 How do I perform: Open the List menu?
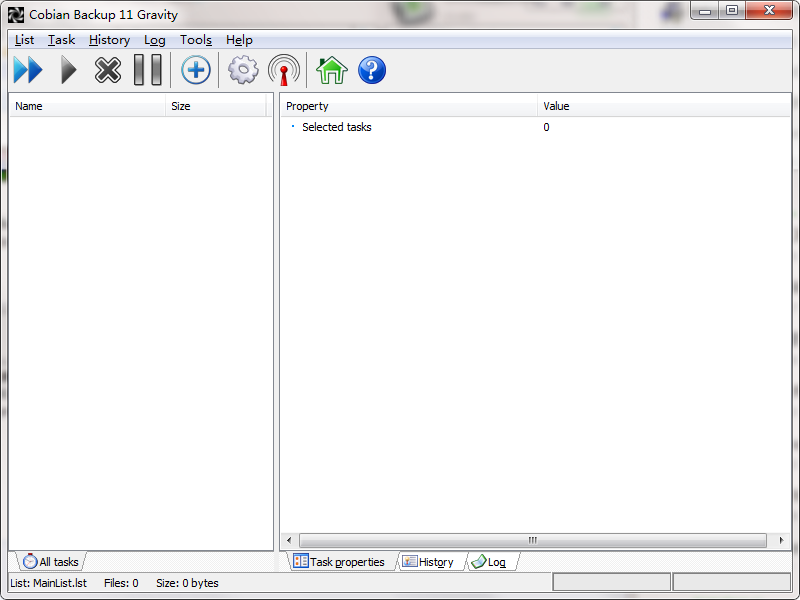[24, 40]
